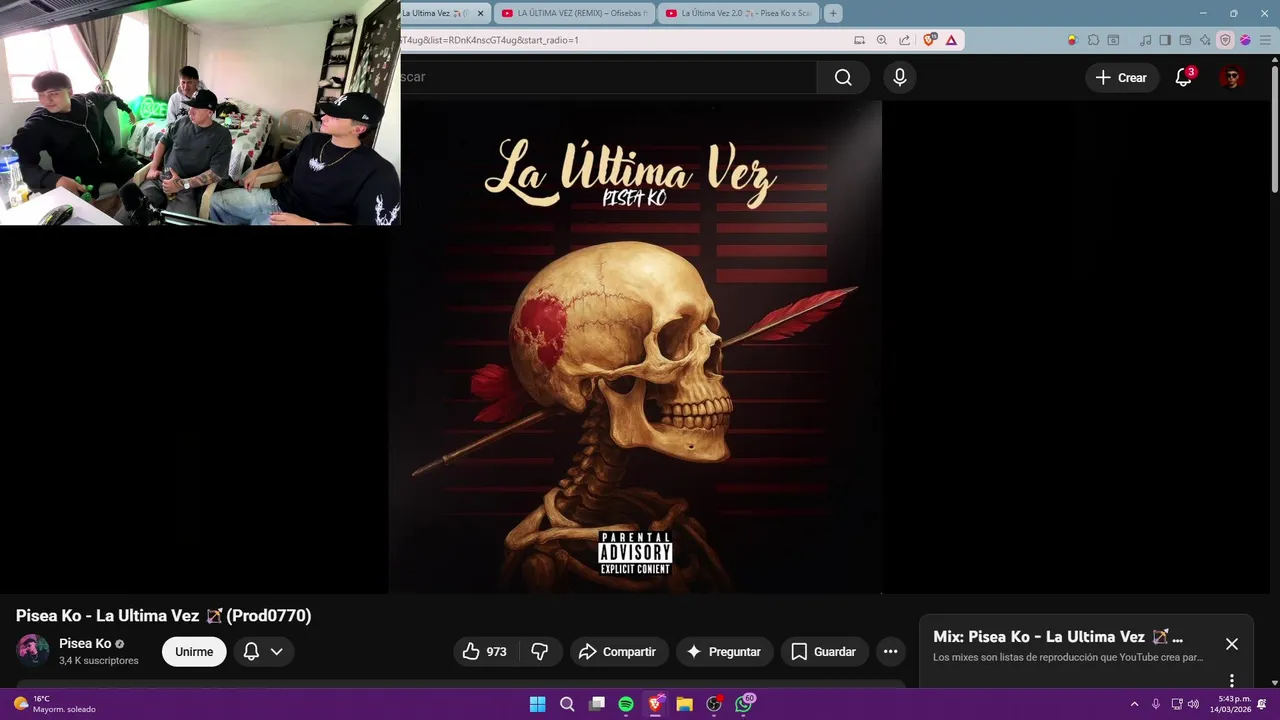Click the YouTube search magnifier button
This screenshot has width=1280, height=720.
(x=843, y=77)
